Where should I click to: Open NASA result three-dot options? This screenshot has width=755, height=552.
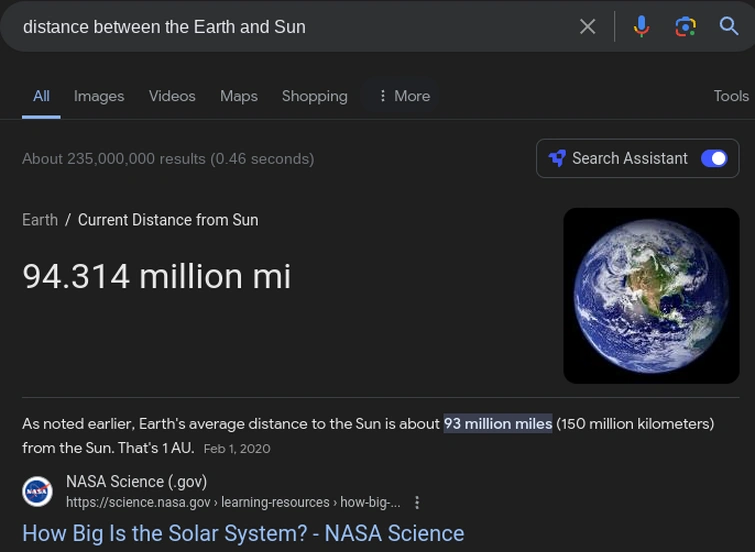pos(417,502)
